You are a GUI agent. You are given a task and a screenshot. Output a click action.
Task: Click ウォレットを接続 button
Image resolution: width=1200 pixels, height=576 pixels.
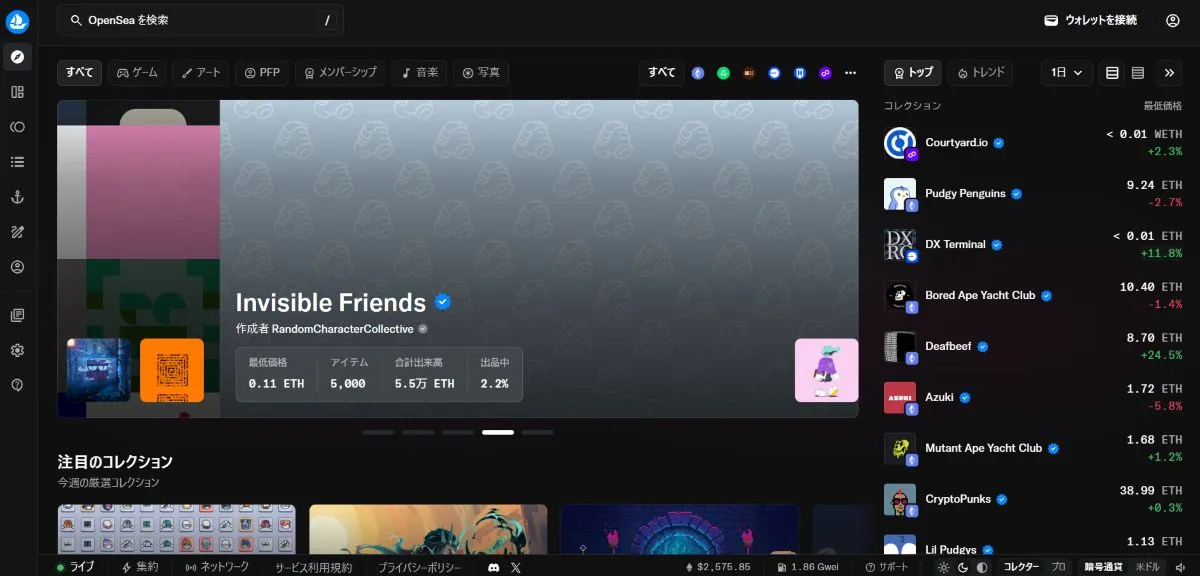(x=1091, y=20)
